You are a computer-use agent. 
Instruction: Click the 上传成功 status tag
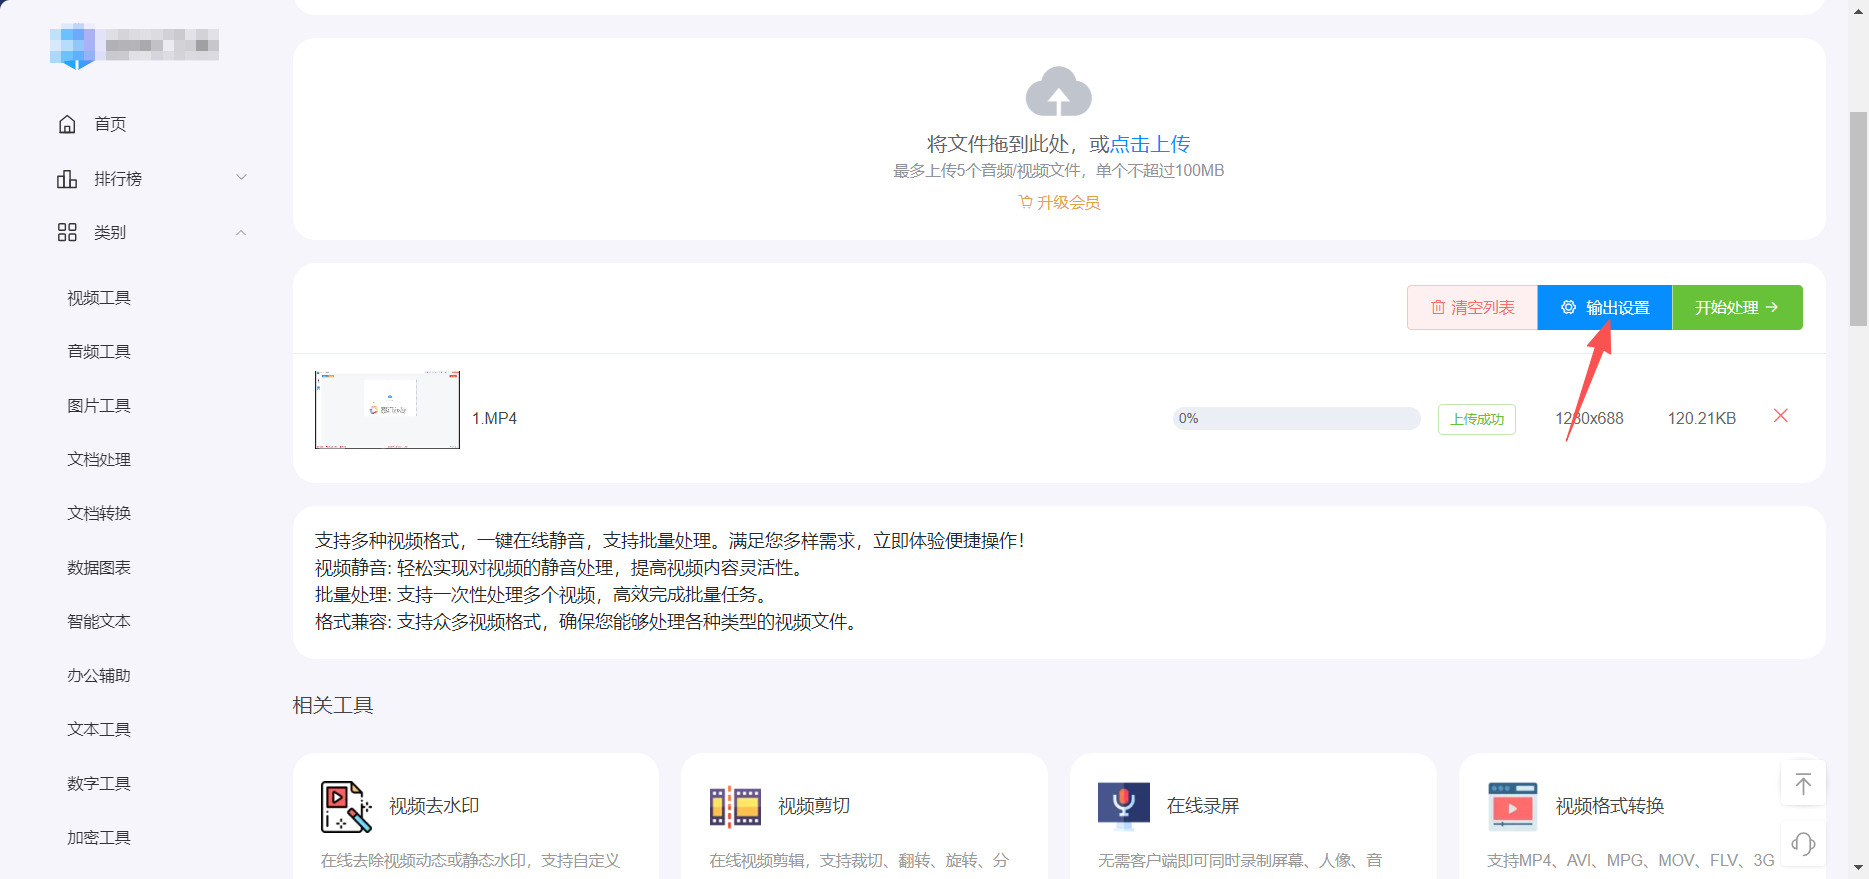1477,419
